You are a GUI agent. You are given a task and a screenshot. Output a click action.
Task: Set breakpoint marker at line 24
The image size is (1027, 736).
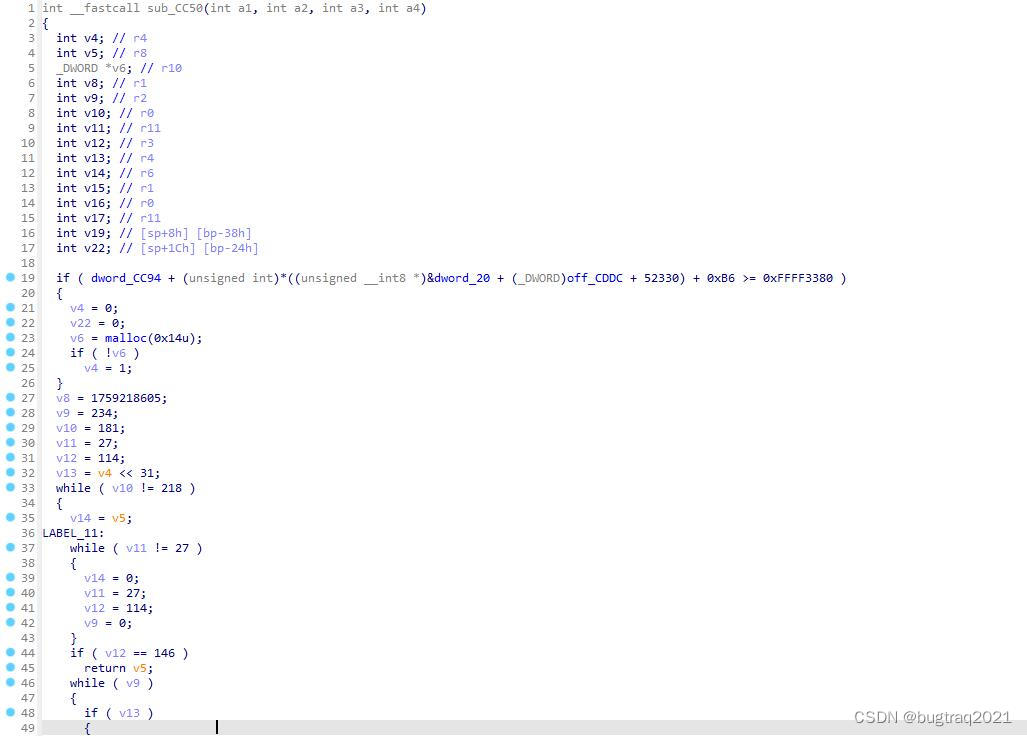click(x=10, y=353)
